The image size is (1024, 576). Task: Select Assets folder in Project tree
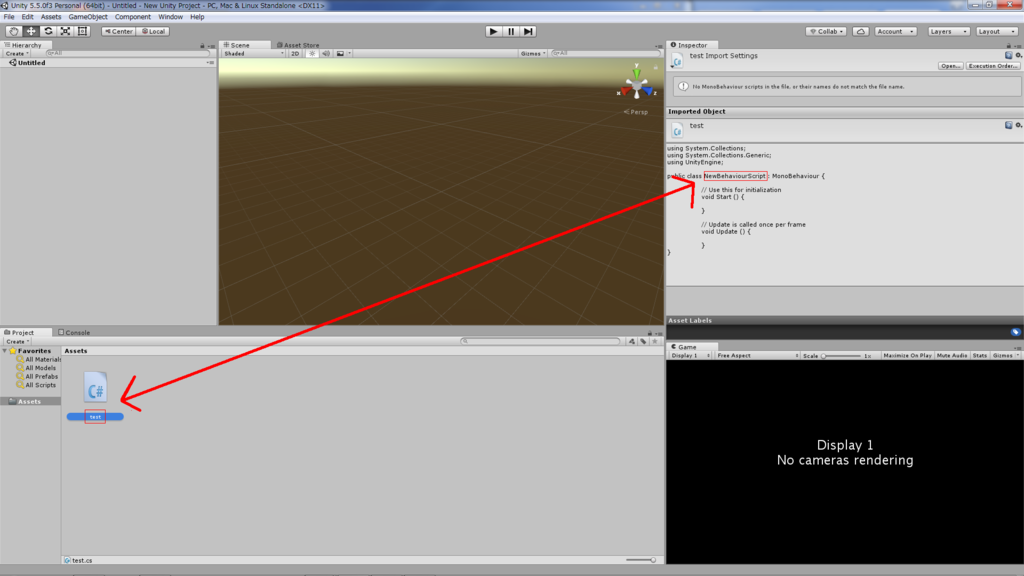click(x=30, y=402)
